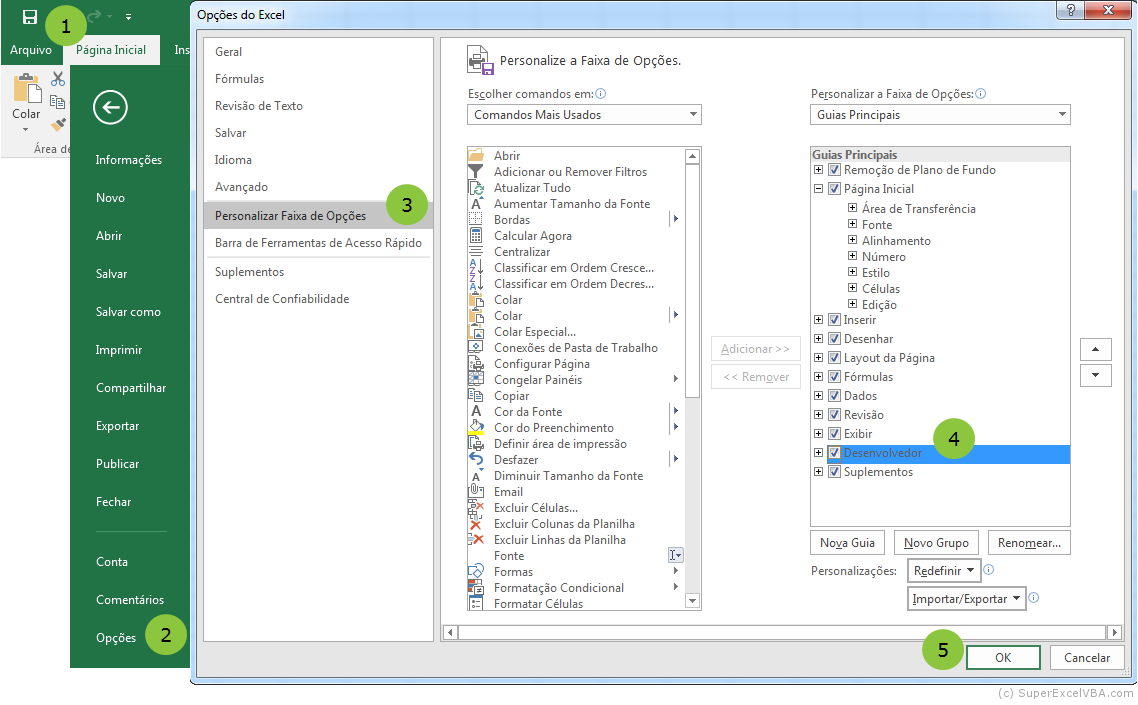This screenshot has height=705, width=1138.
Task: Open the Redefinir dropdown button
Action: (x=943, y=571)
